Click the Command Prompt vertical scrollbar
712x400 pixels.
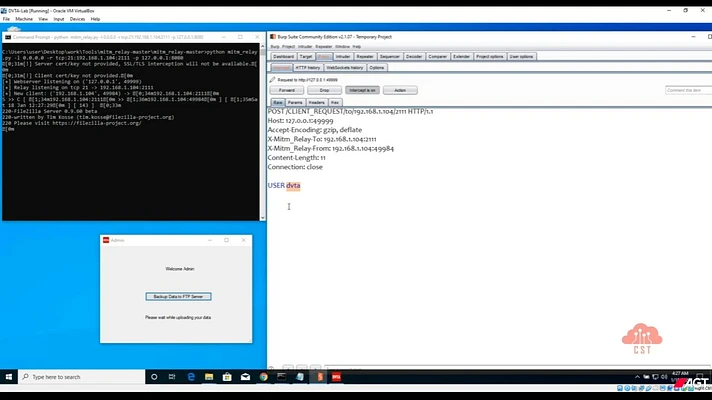(262, 132)
